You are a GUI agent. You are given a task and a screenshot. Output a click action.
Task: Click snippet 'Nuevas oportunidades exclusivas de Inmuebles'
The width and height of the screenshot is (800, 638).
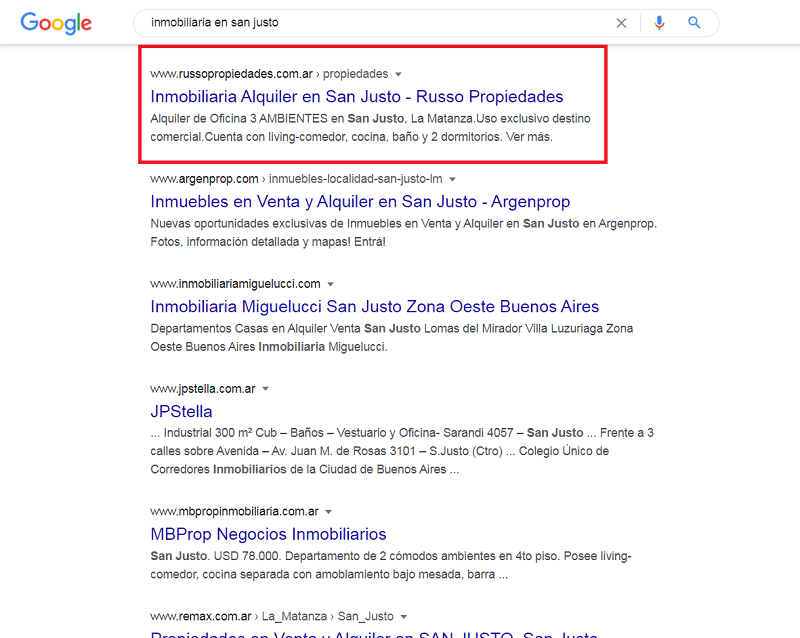point(404,233)
